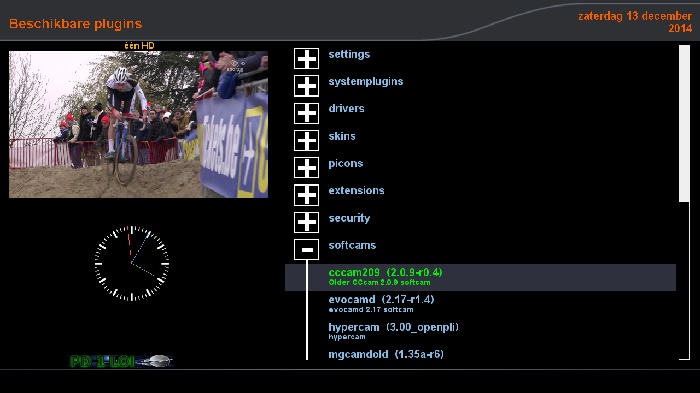Open the extensions category label
The image size is (700, 393).
tap(356, 191)
